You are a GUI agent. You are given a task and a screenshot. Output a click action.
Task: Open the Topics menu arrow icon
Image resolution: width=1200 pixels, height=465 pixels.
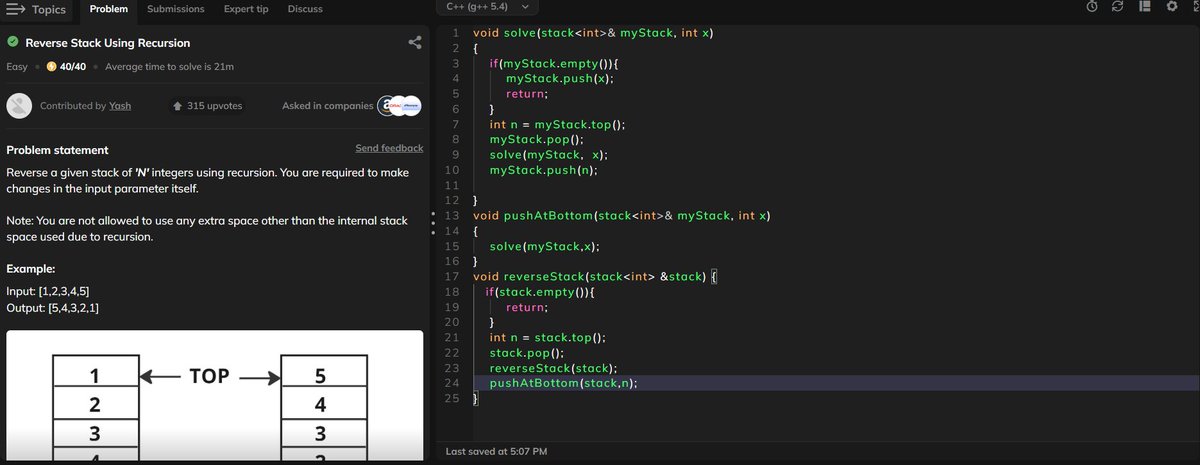(15, 9)
